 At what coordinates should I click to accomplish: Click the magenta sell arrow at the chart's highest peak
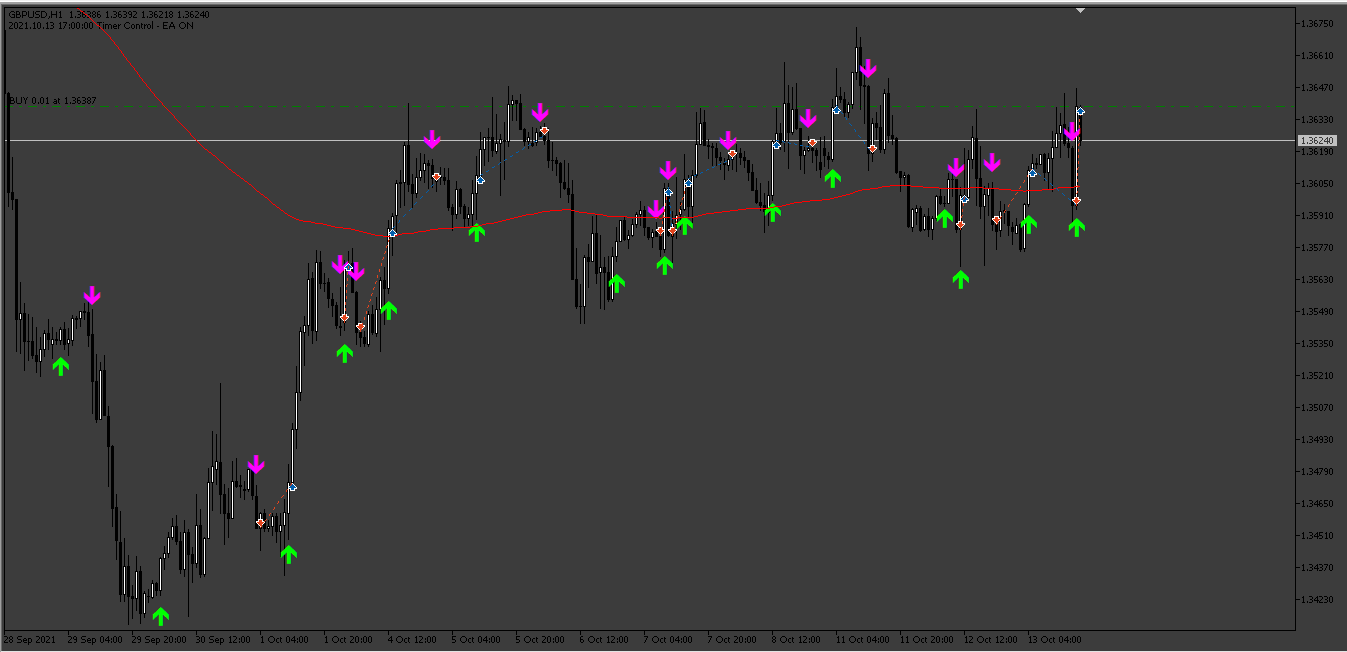pyautogui.click(x=868, y=68)
